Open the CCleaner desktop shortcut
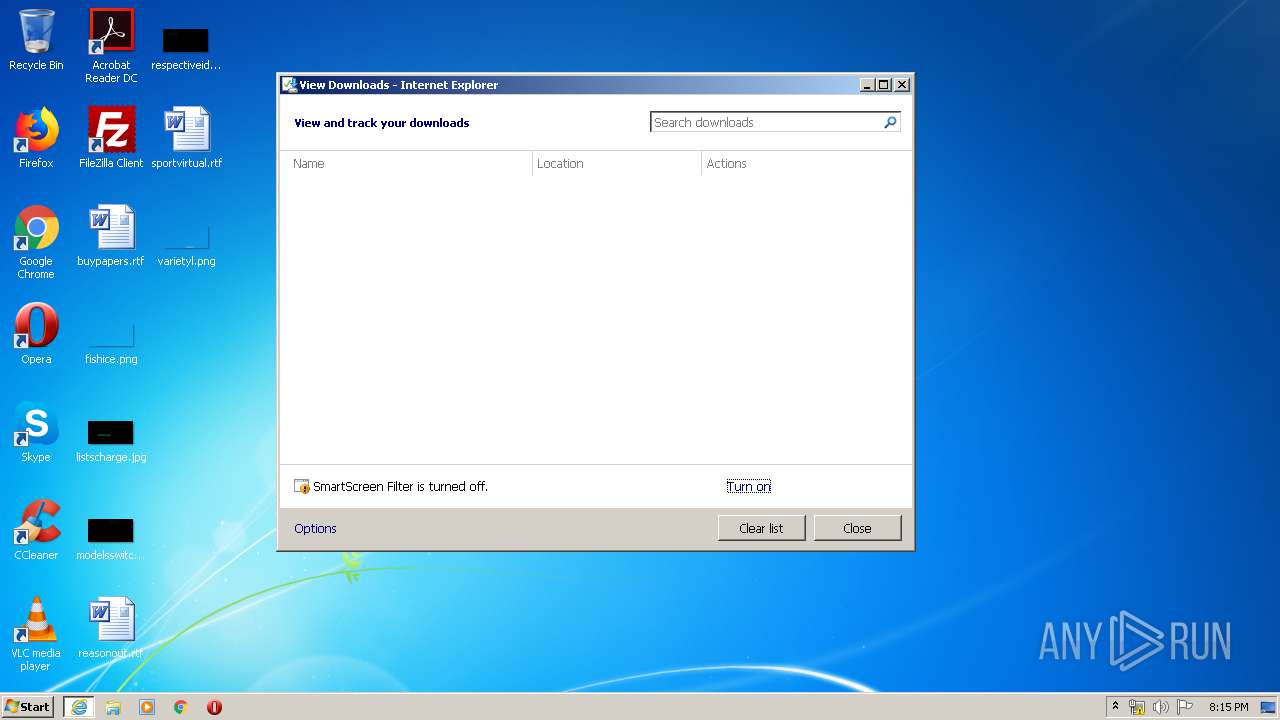 coord(36,530)
